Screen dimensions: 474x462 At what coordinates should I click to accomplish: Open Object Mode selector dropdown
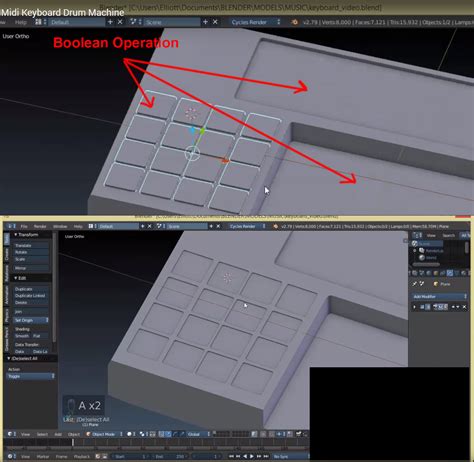click(x=104, y=434)
